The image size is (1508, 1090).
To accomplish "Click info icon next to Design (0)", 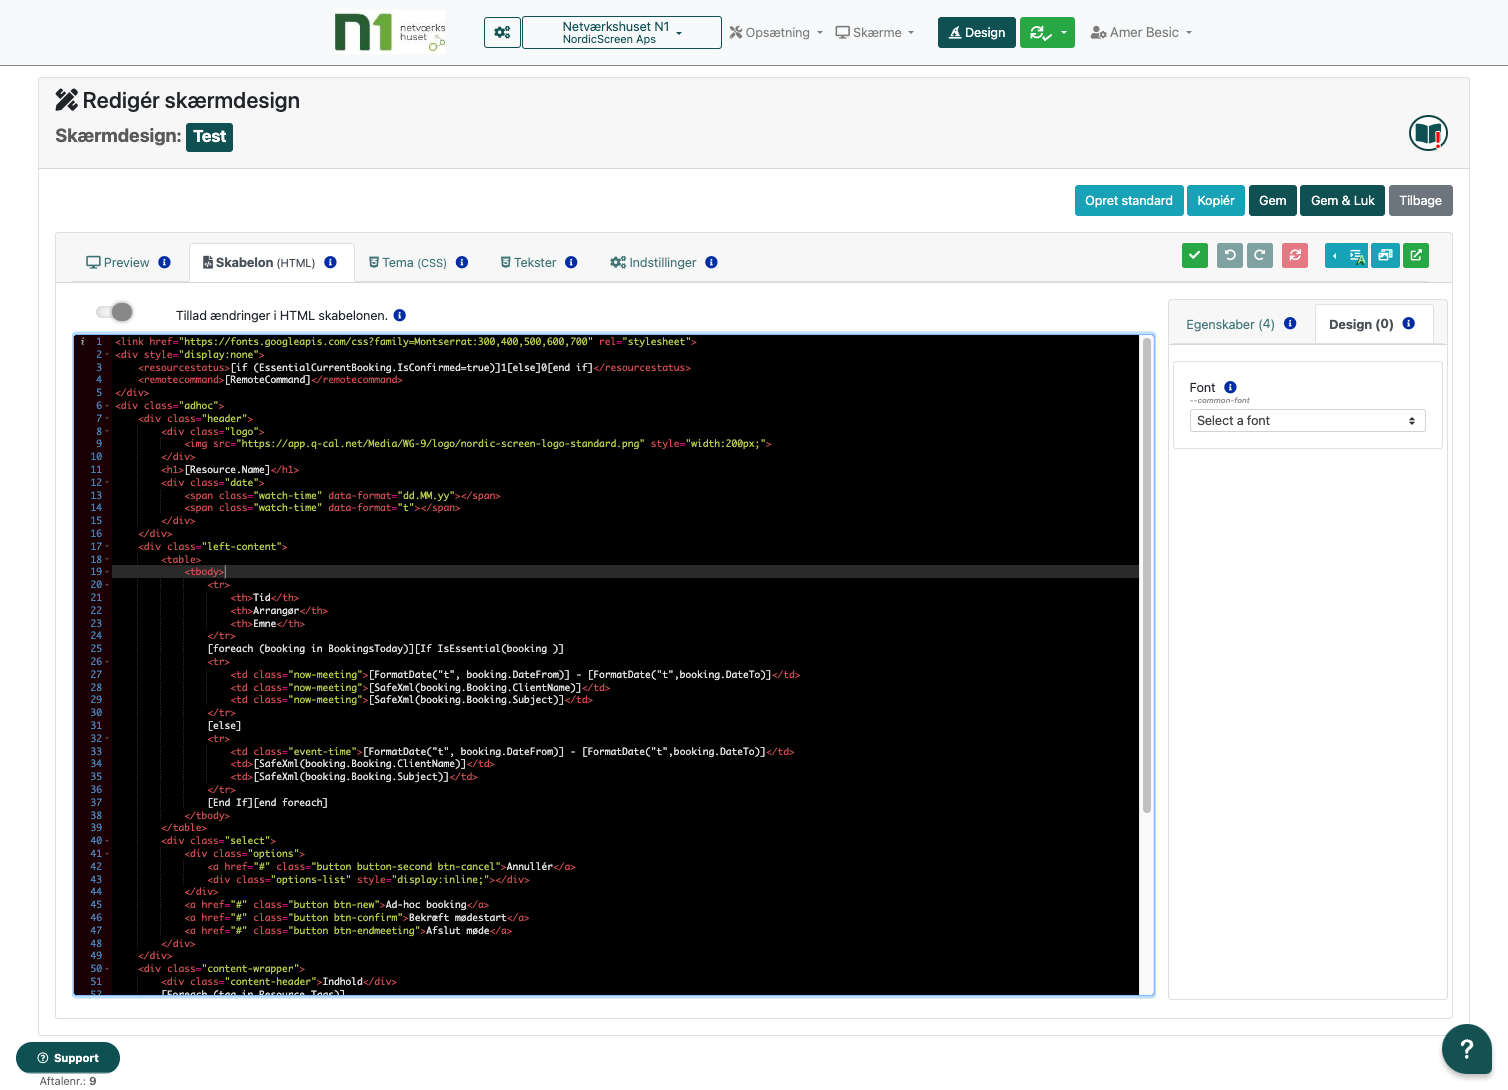I will (x=1408, y=323).
